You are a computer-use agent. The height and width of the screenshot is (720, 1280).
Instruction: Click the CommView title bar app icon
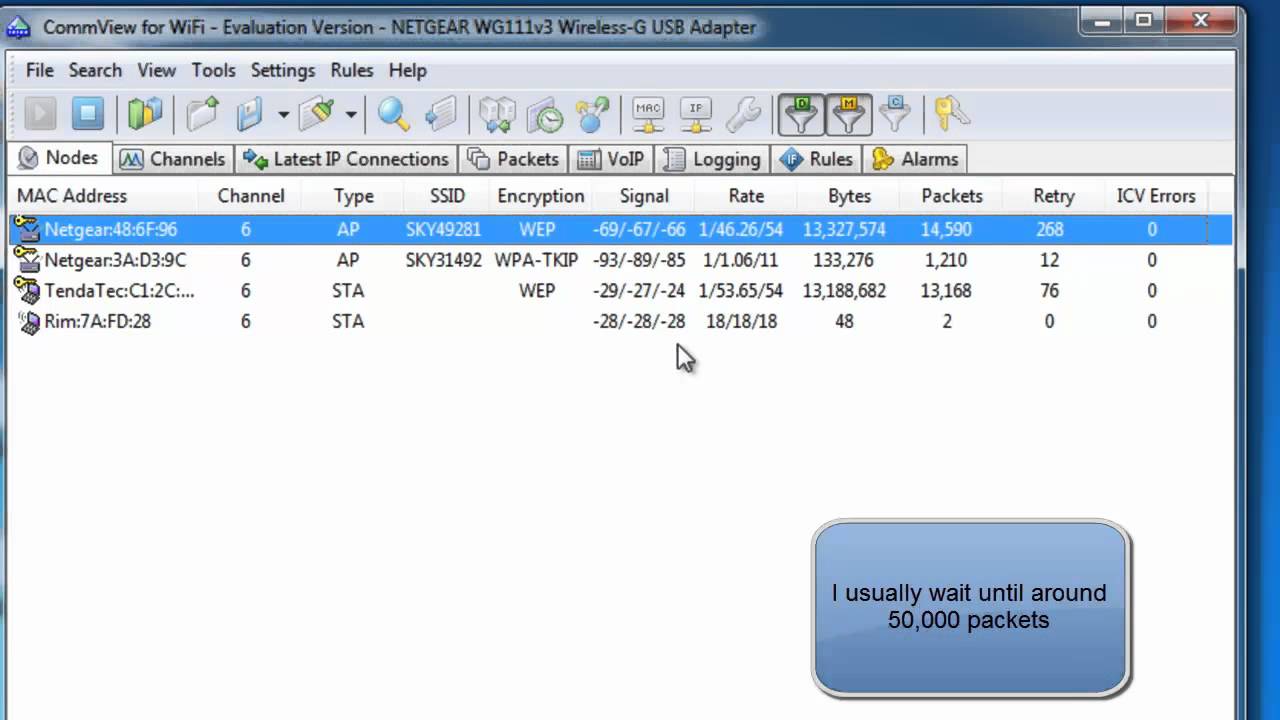tap(18, 27)
